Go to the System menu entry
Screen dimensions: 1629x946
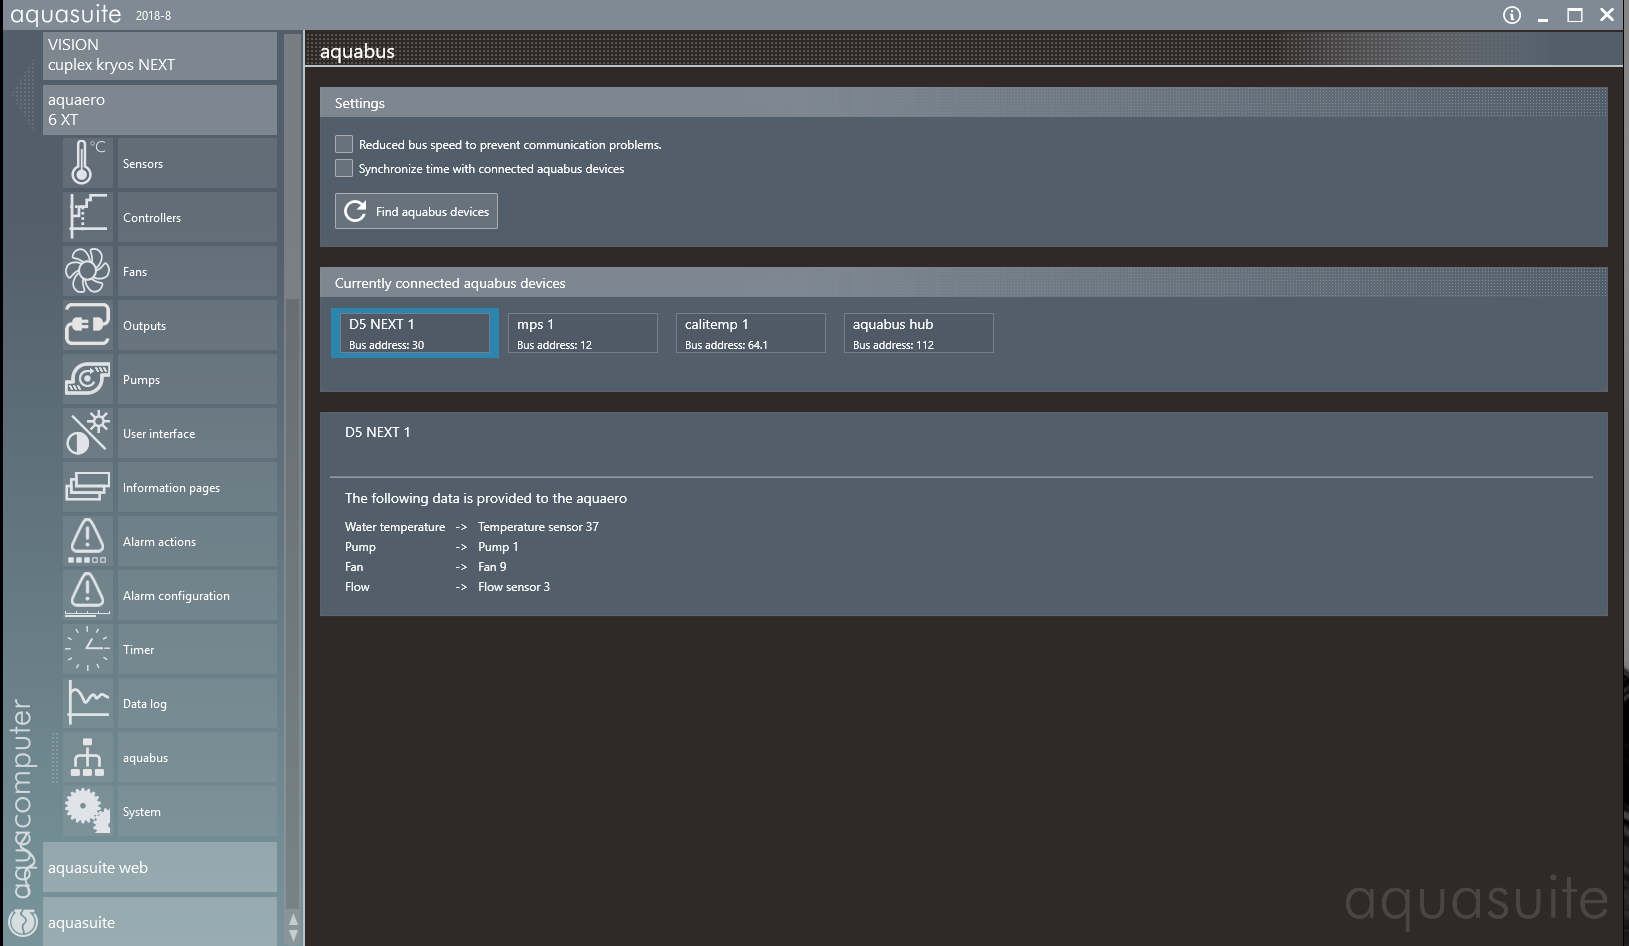196,812
